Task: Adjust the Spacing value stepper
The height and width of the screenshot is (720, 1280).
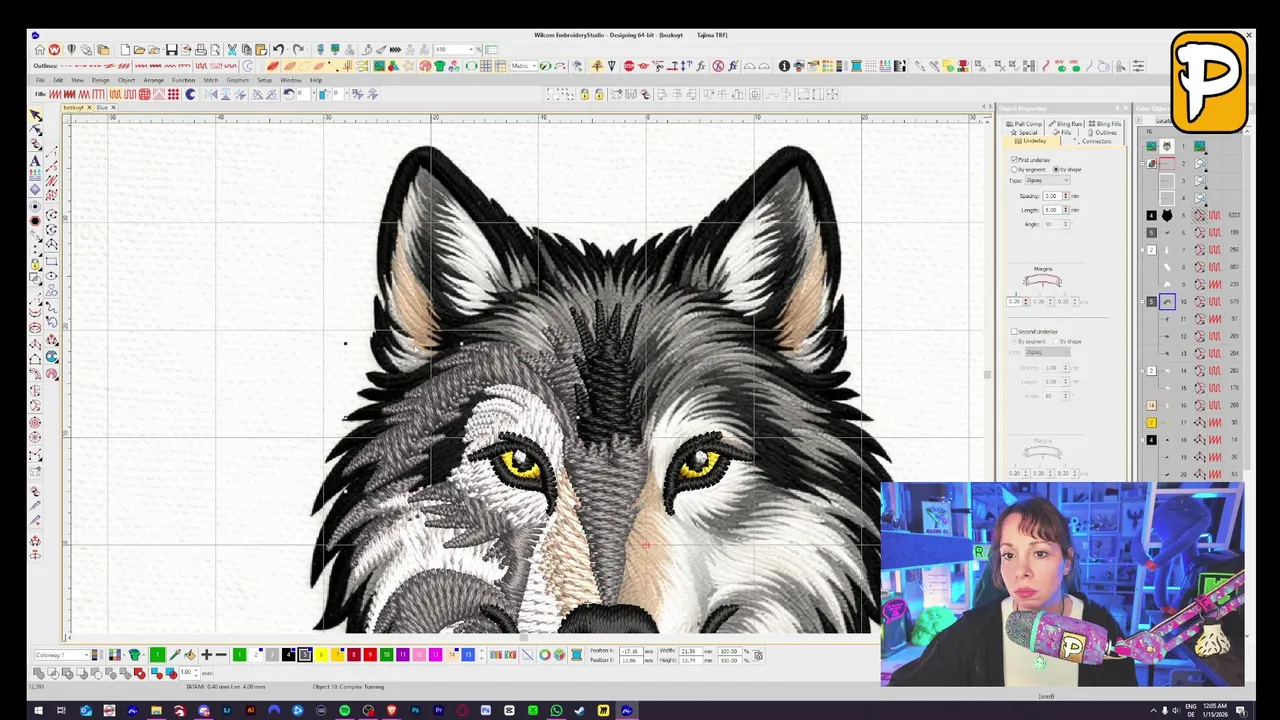Action: tap(1066, 196)
